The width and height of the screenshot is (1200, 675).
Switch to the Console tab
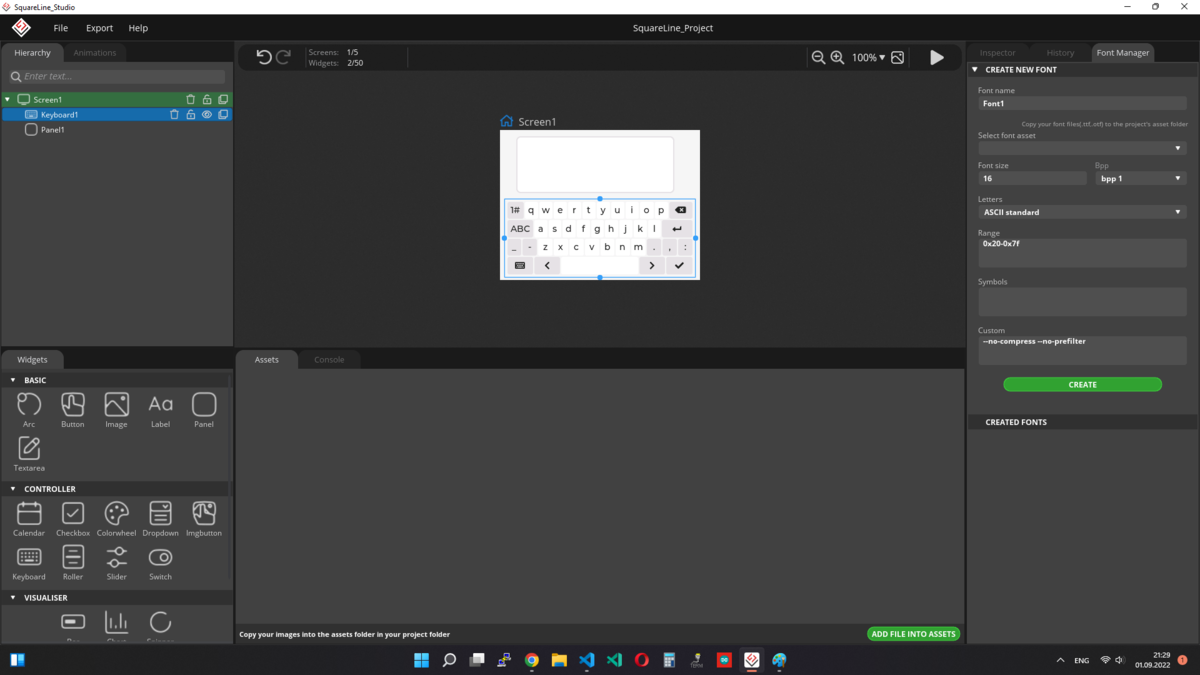pyautogui.click(x=329, y=360)
